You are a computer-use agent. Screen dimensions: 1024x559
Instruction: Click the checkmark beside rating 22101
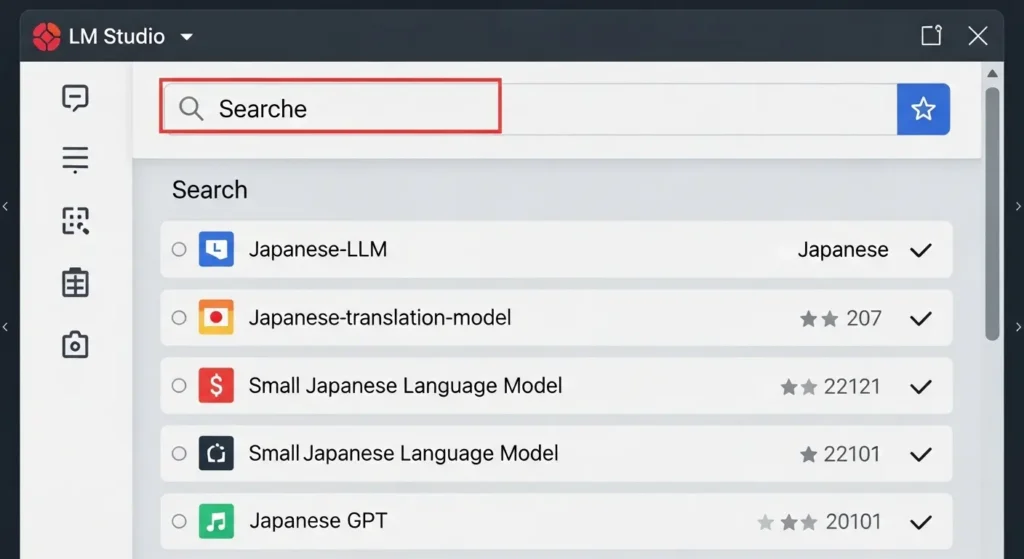tap(921, 455)
